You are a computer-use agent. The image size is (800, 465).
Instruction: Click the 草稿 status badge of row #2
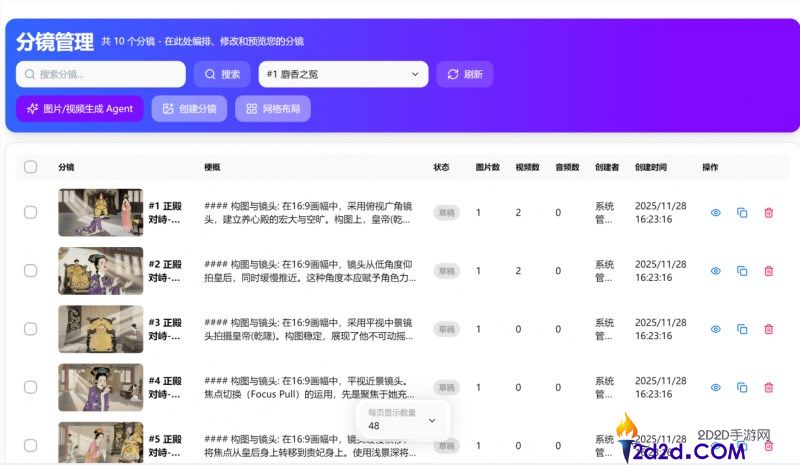pyautogui.click(x=446, y=271)
